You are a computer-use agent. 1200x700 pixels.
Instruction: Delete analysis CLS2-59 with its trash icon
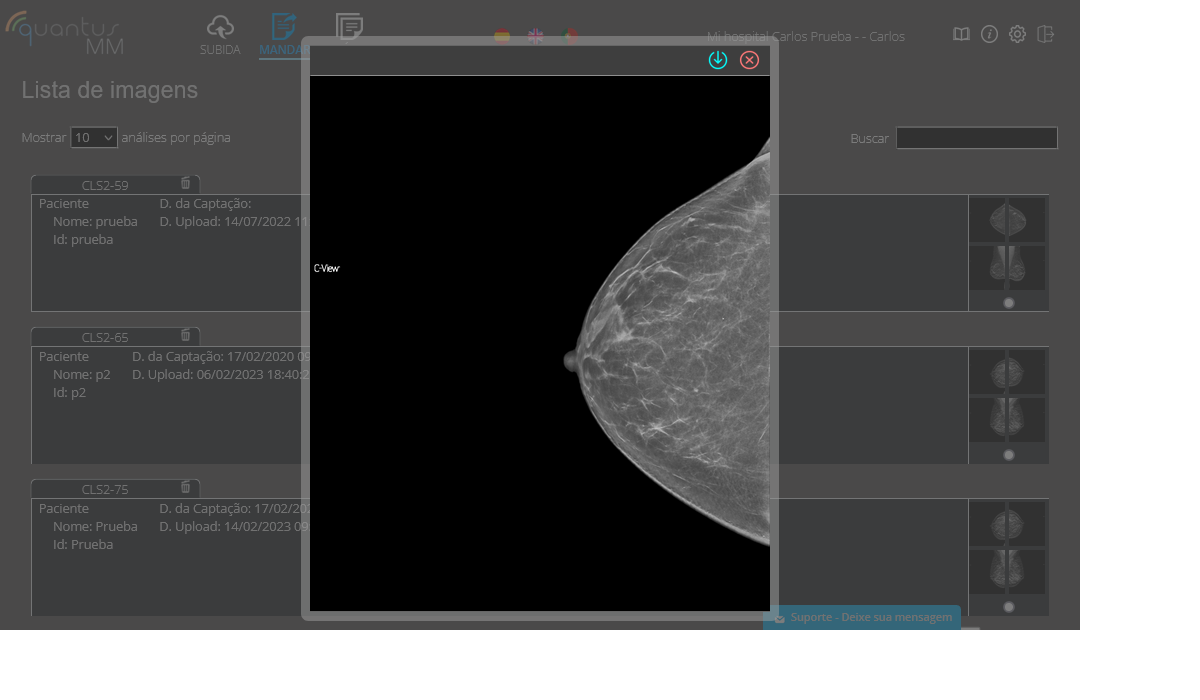[185, 183]
